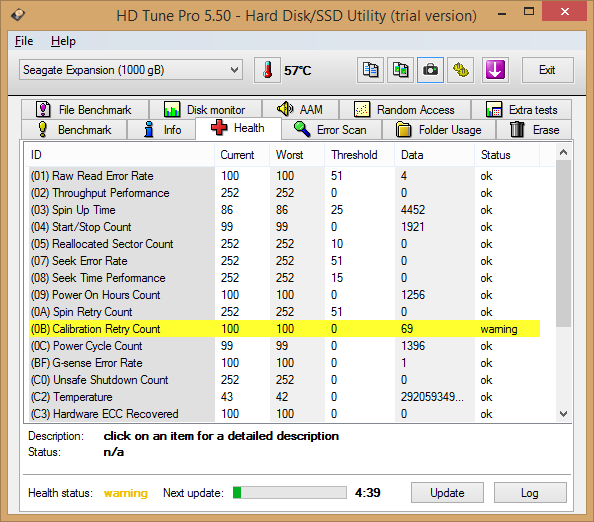The height and width of the screenshot is (522, 594).
Task: Select the Spin Retry Count row
Action: [x=284, y=312]
